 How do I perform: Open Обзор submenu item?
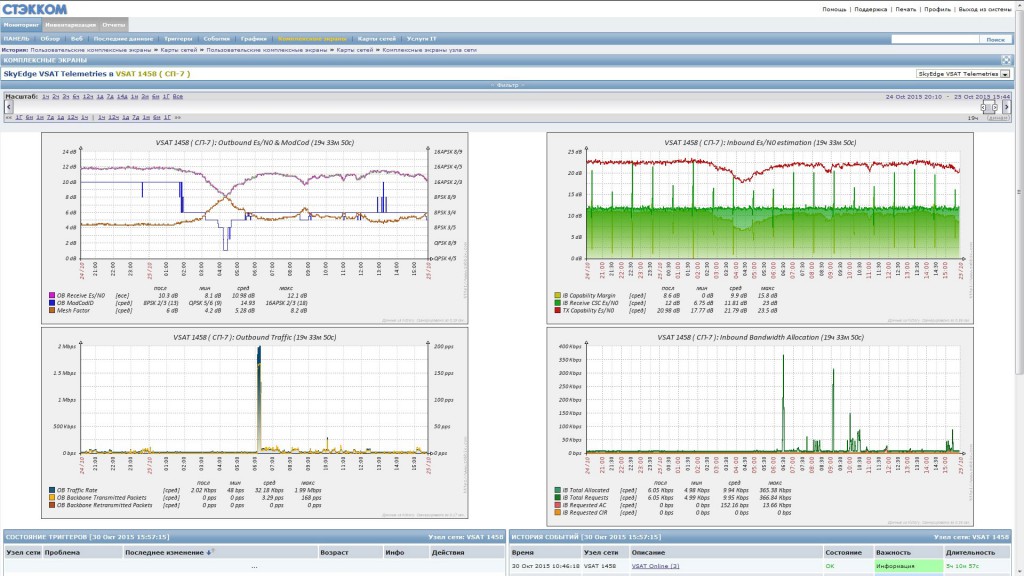[x=50, y=39]
